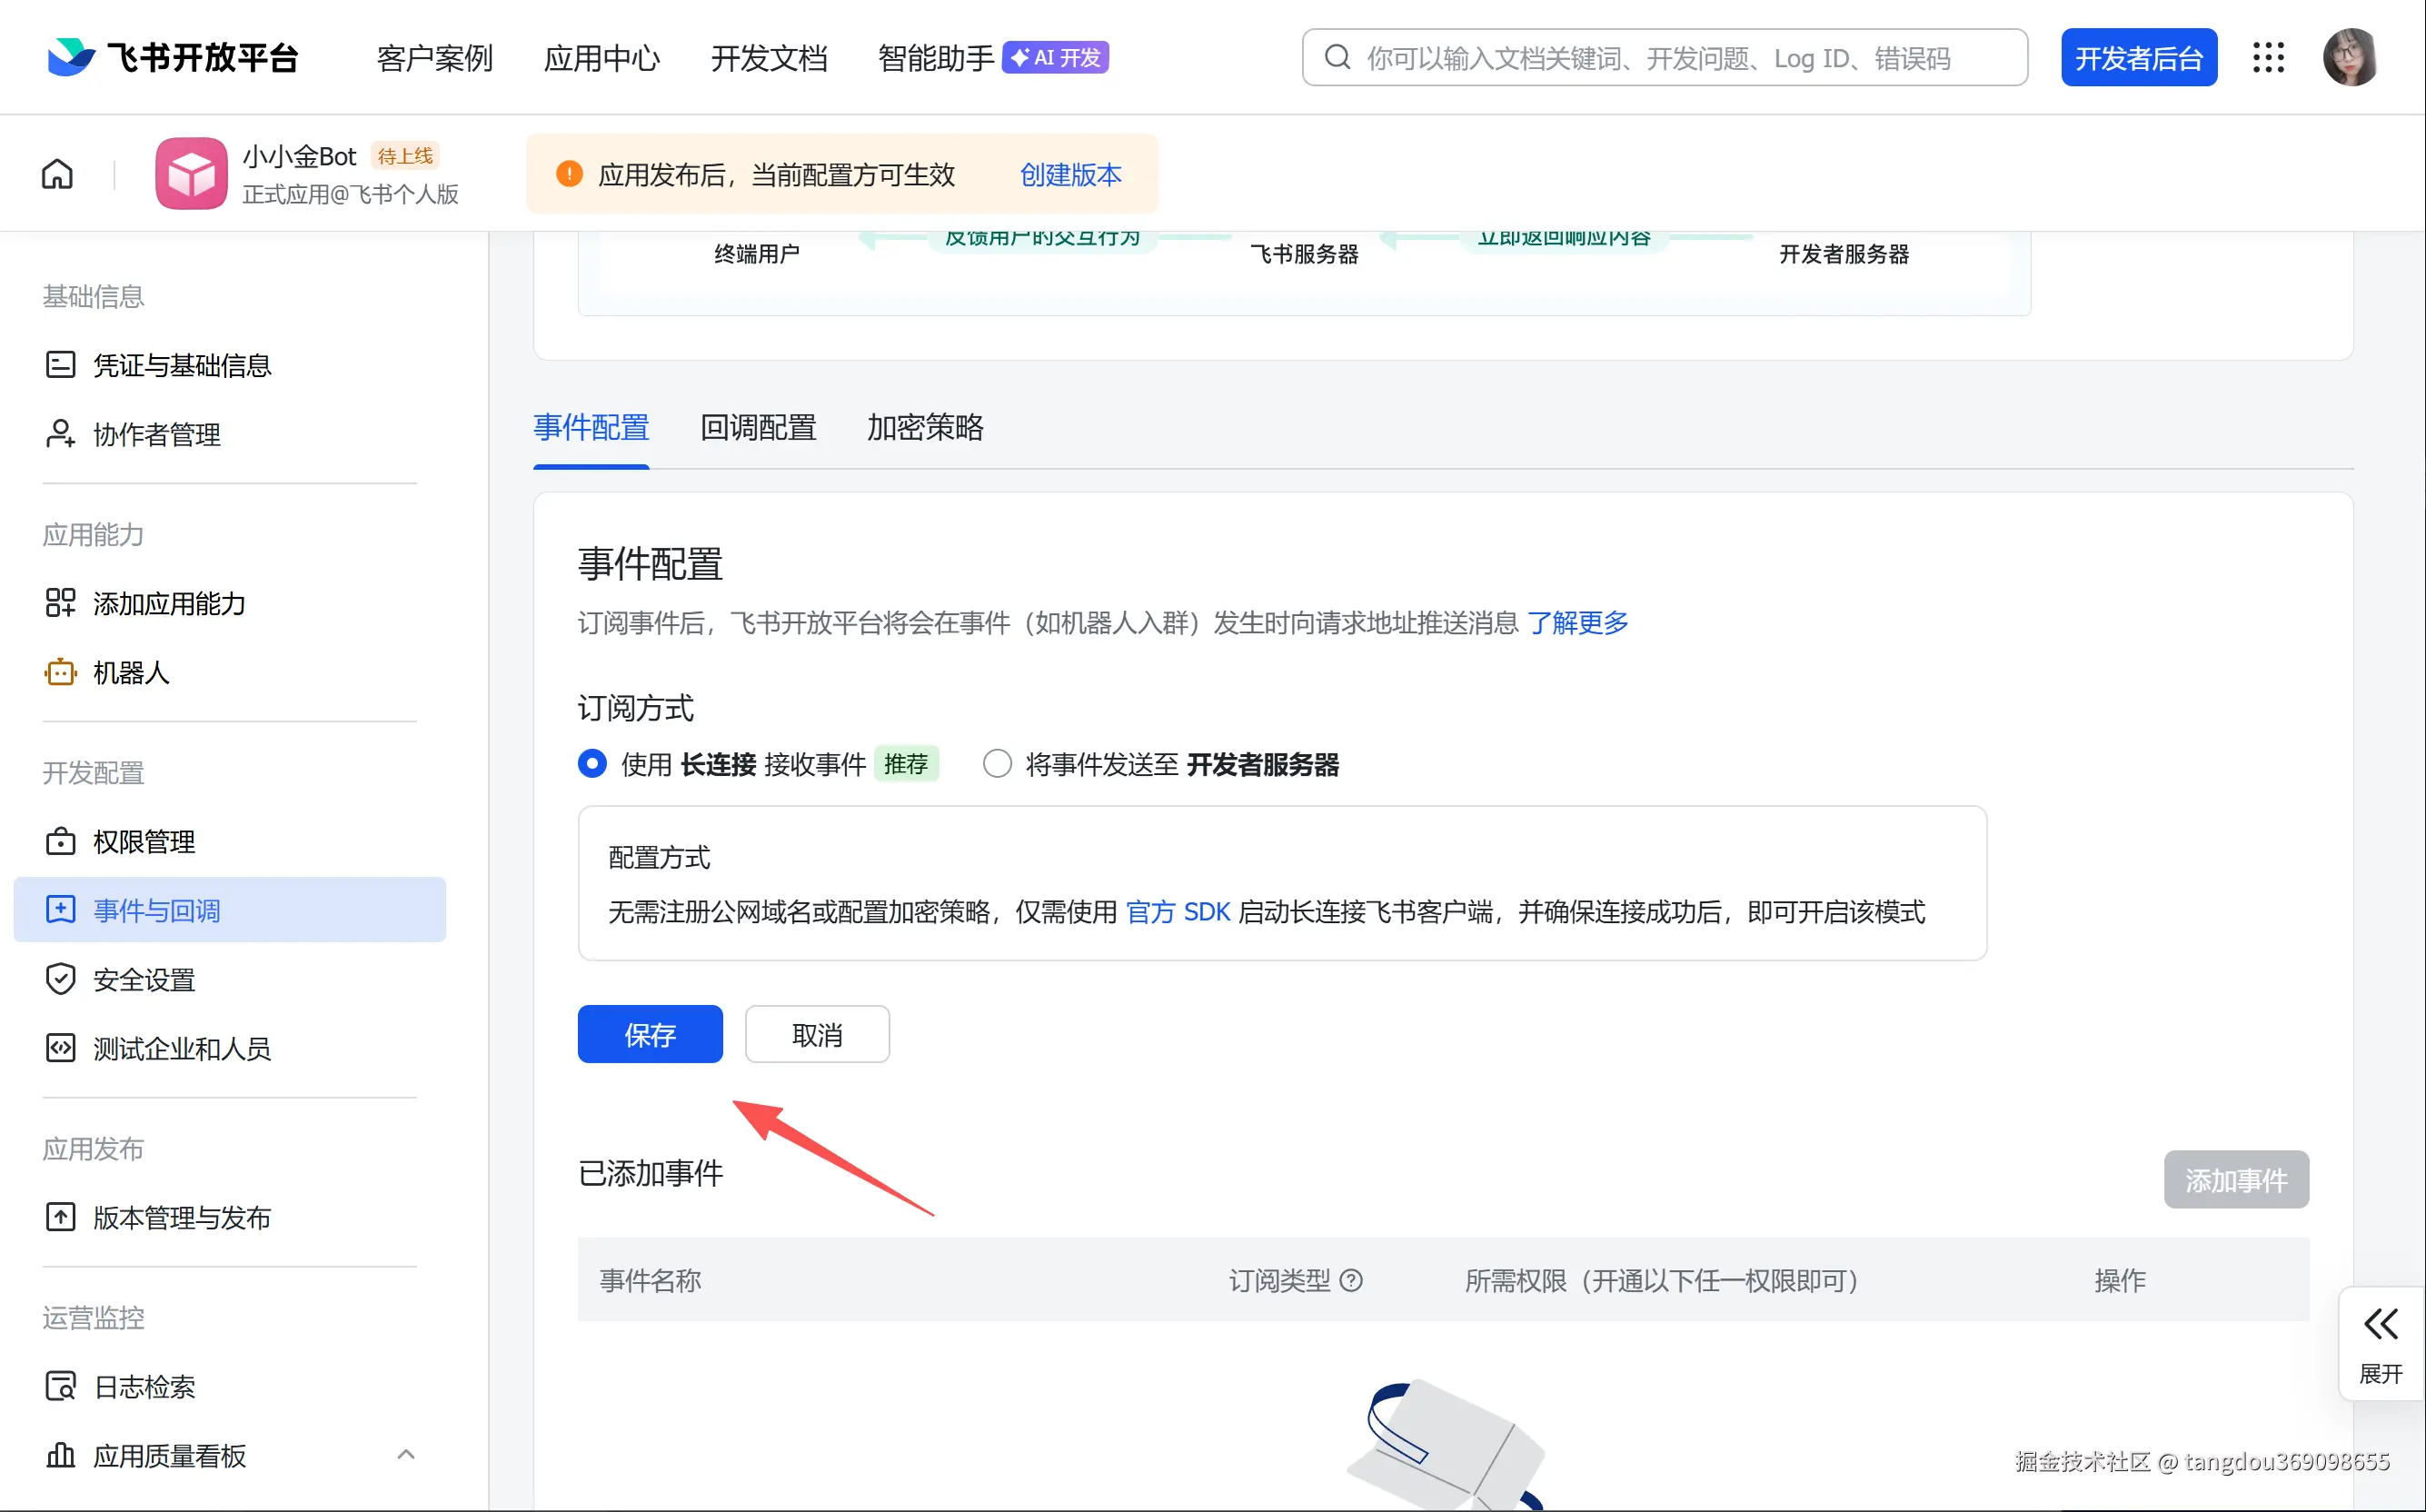The image size is (2426, 1512).
Task: Collapse 应用质量看板 chevron in sidebar
Action: [405, 1455]
